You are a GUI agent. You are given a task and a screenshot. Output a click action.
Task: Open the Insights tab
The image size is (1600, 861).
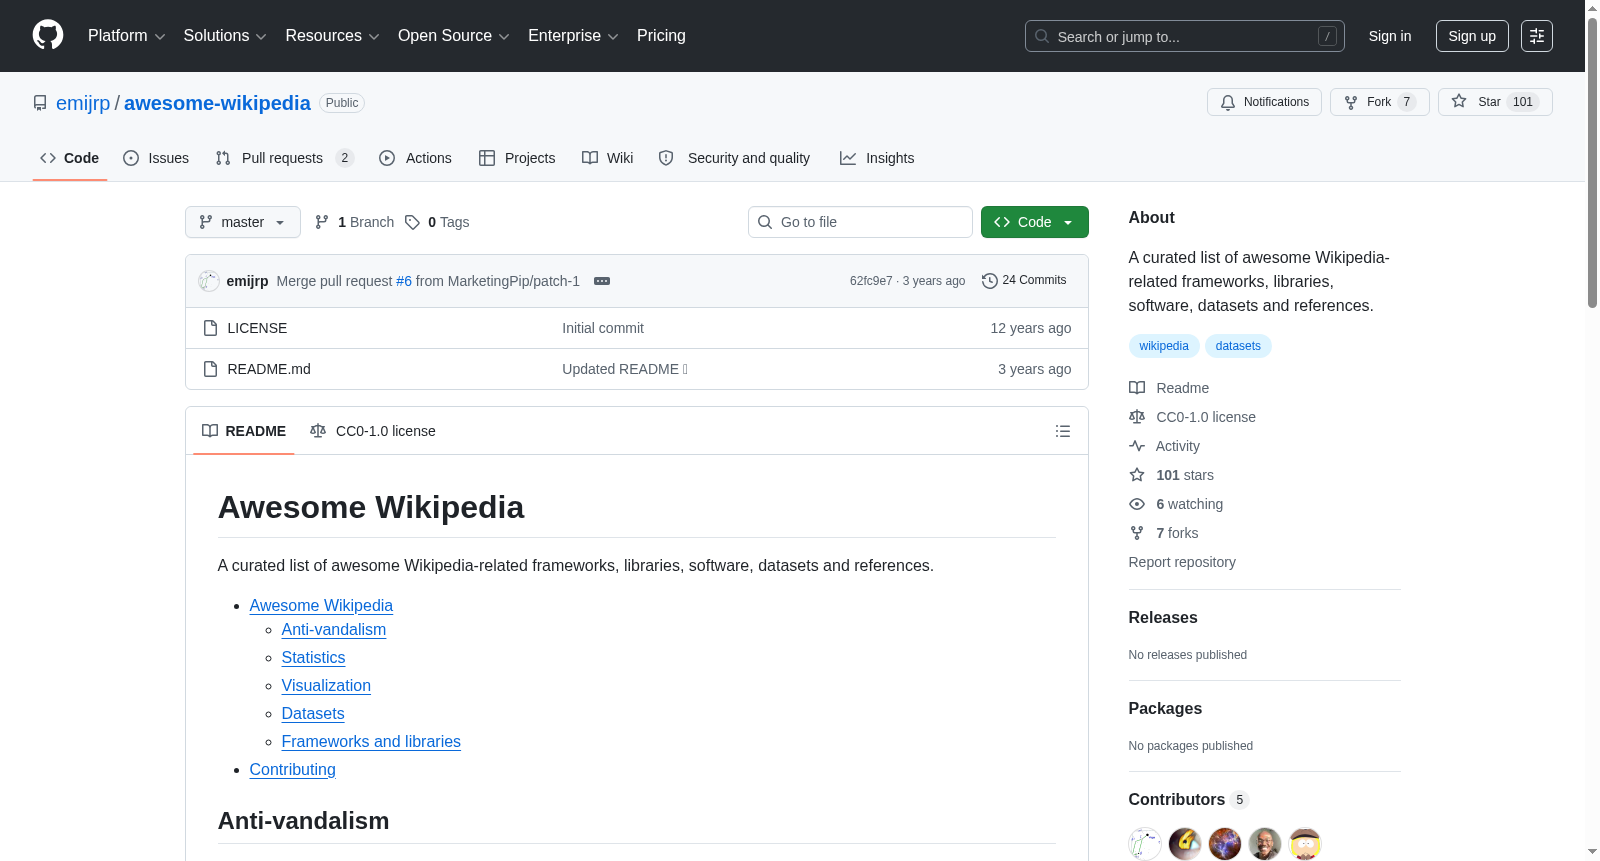[x=877, y=158]
